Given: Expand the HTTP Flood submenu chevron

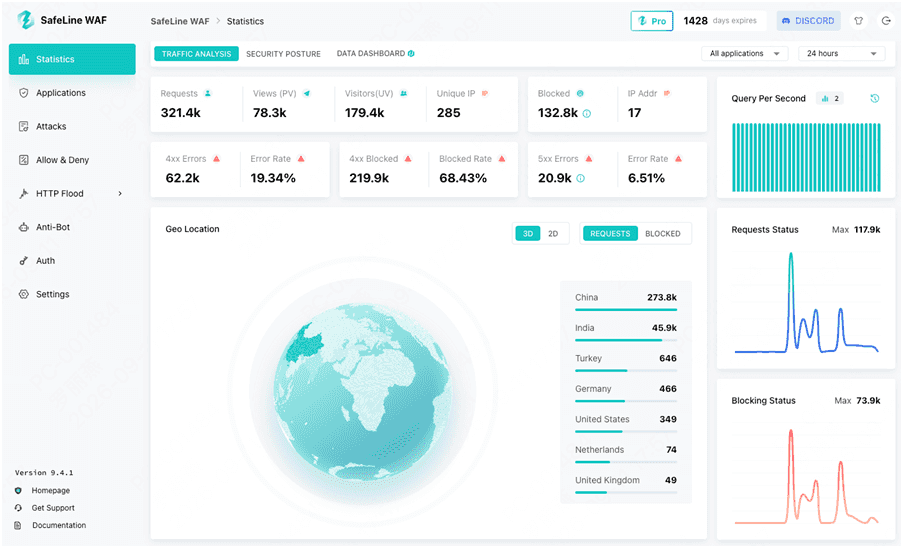Looking at the screenshot, I should 120,193.
